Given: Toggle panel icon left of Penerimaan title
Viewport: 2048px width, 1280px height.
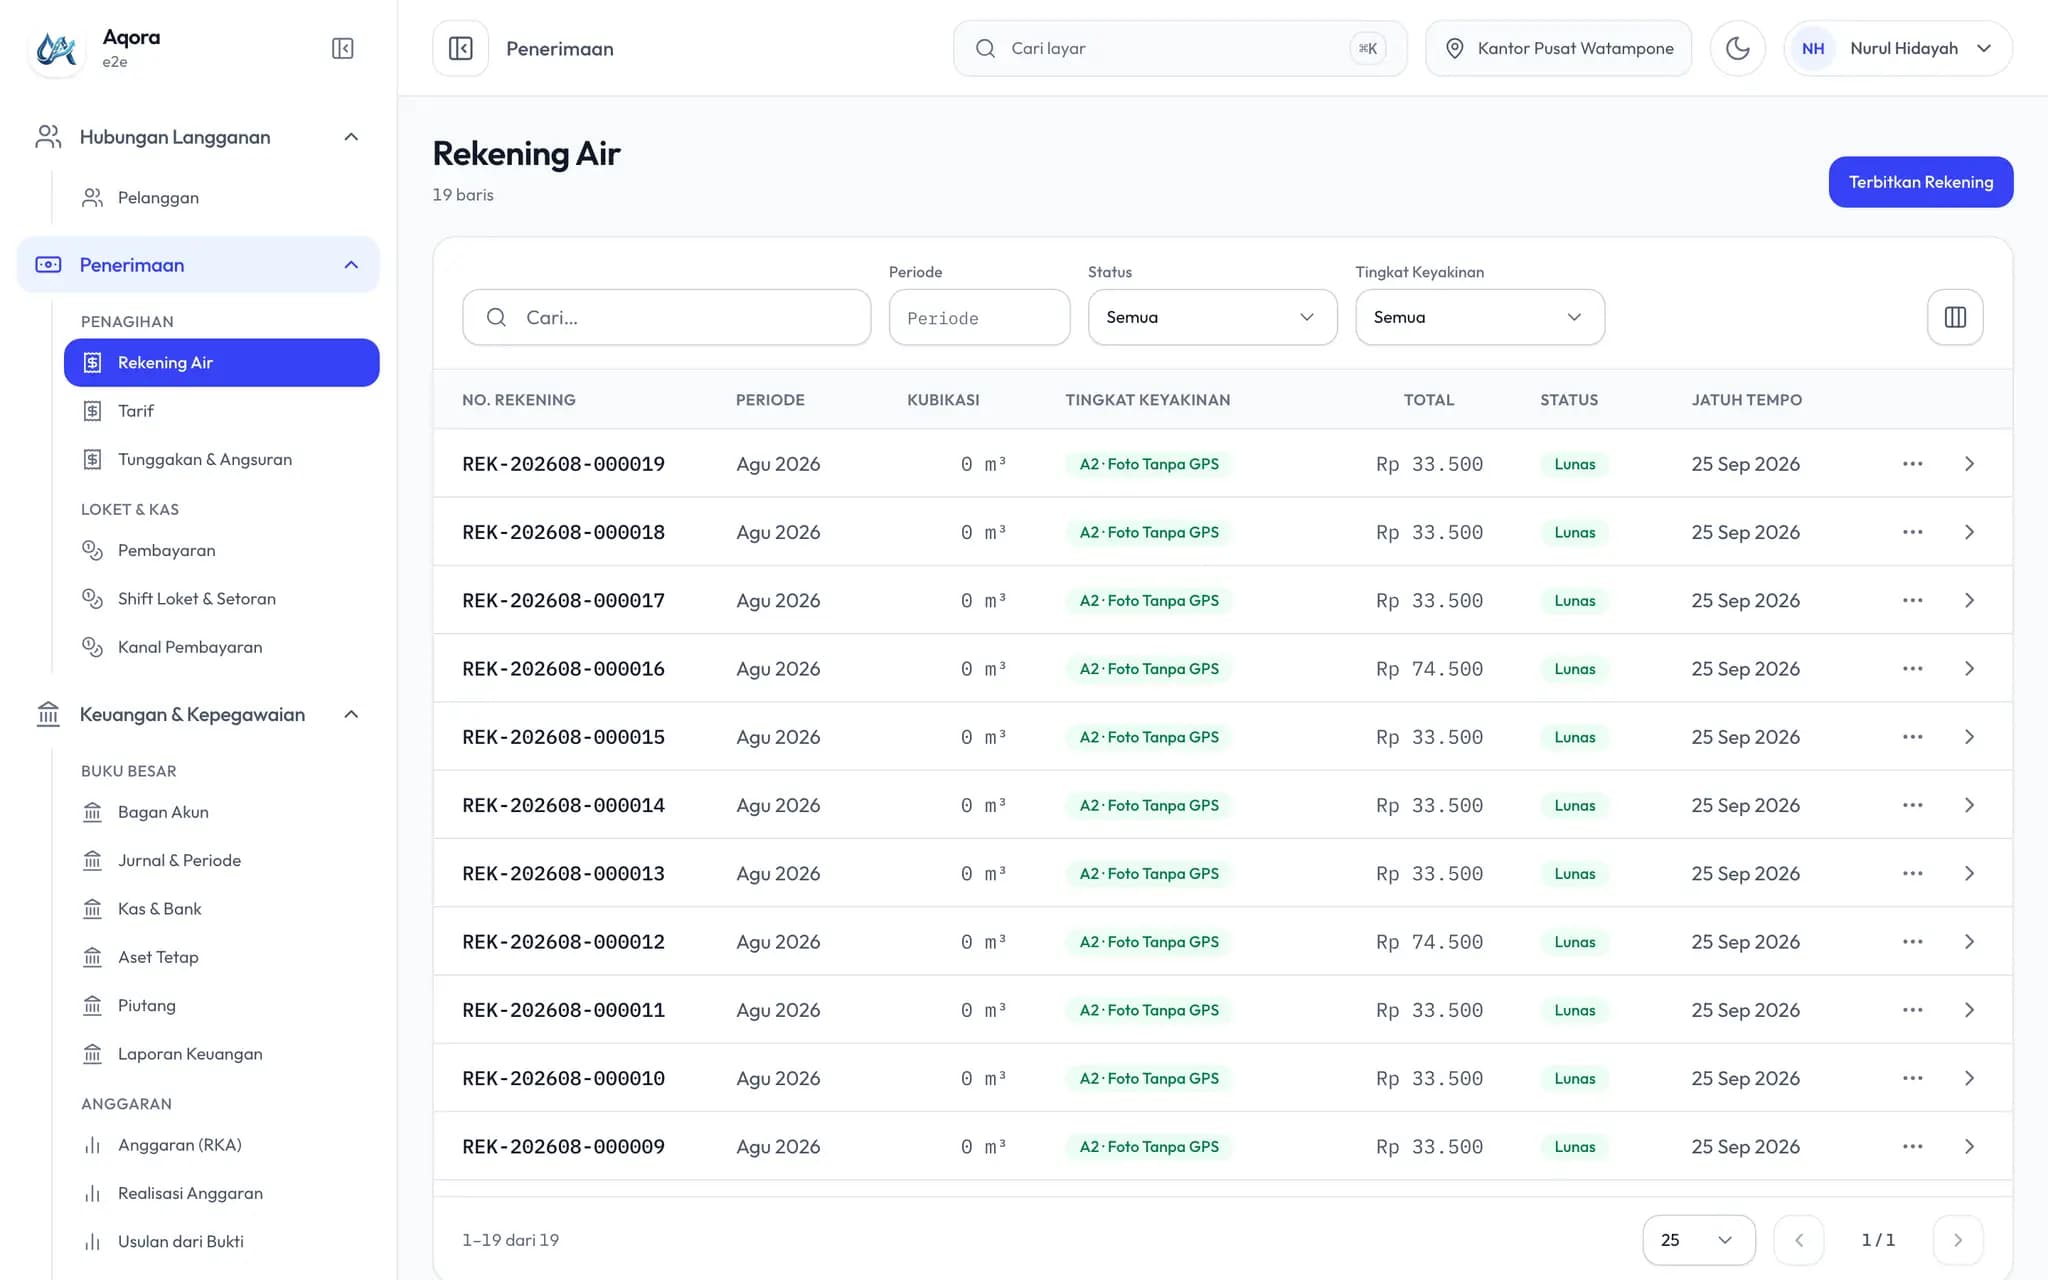Looking at the screenshot, I should point(461,48).
